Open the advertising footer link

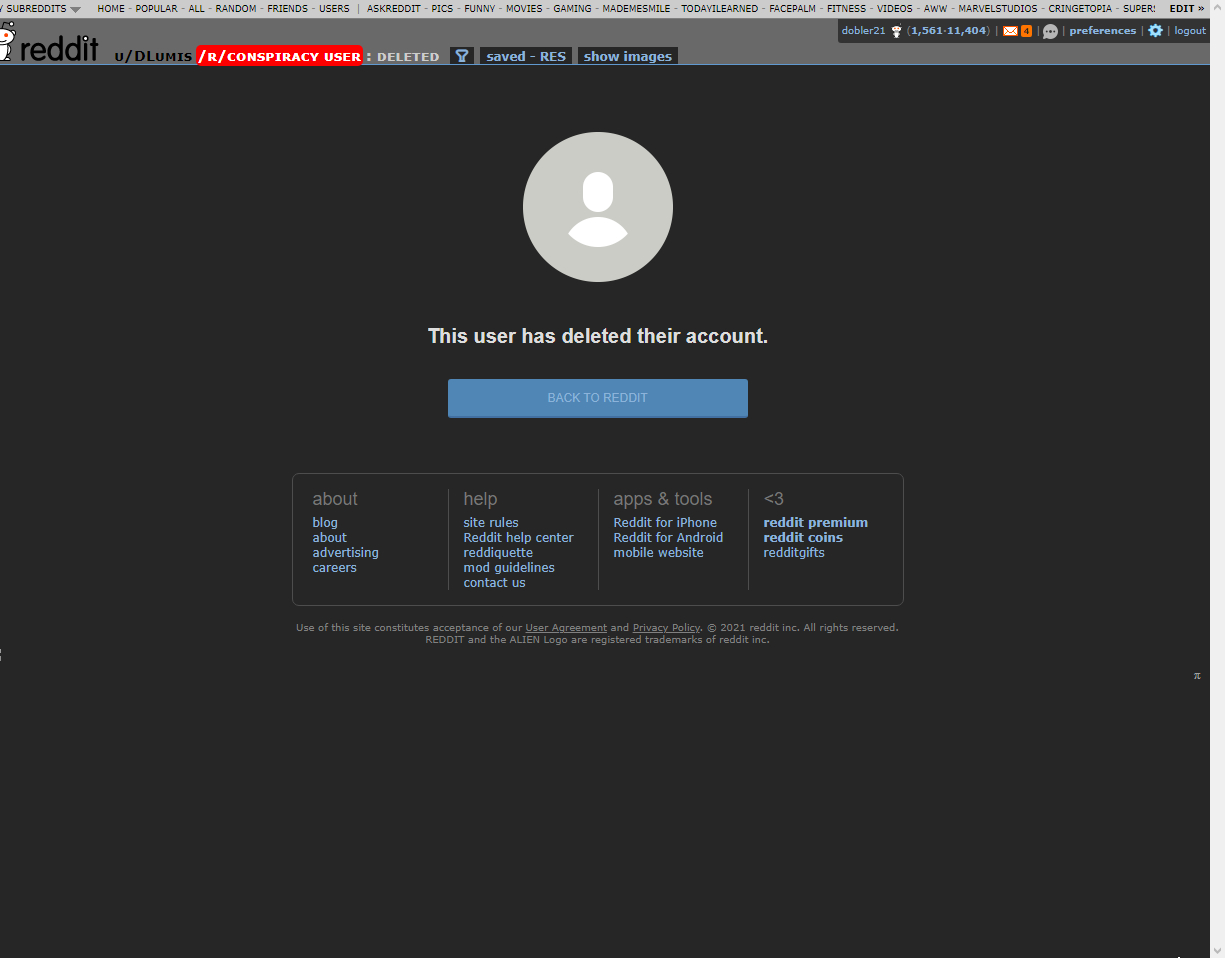point(345,553)
